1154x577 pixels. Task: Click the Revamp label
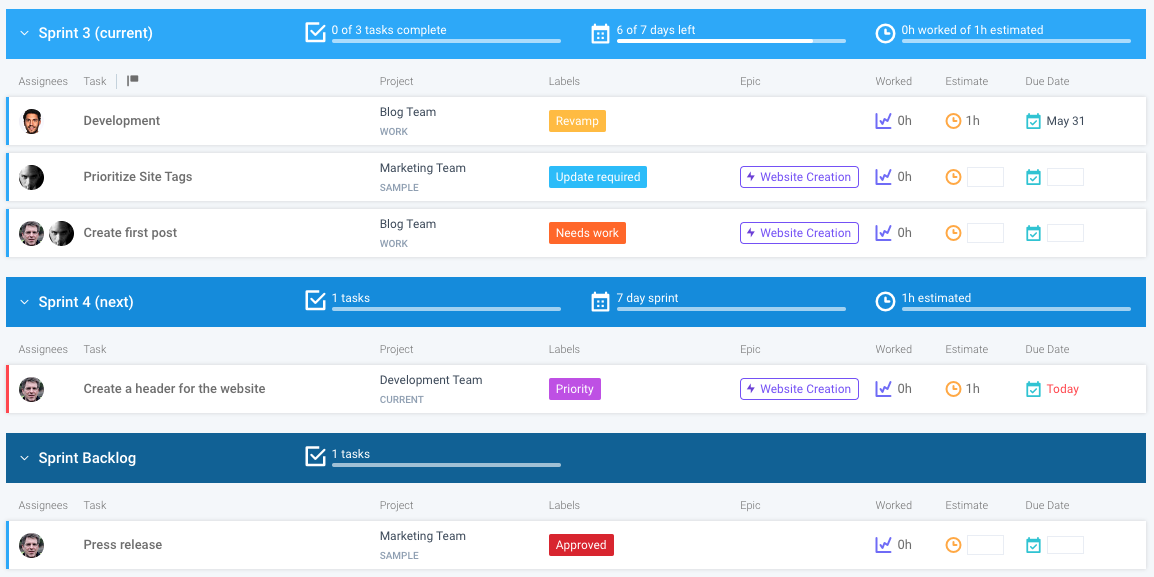tap(577, 121)
